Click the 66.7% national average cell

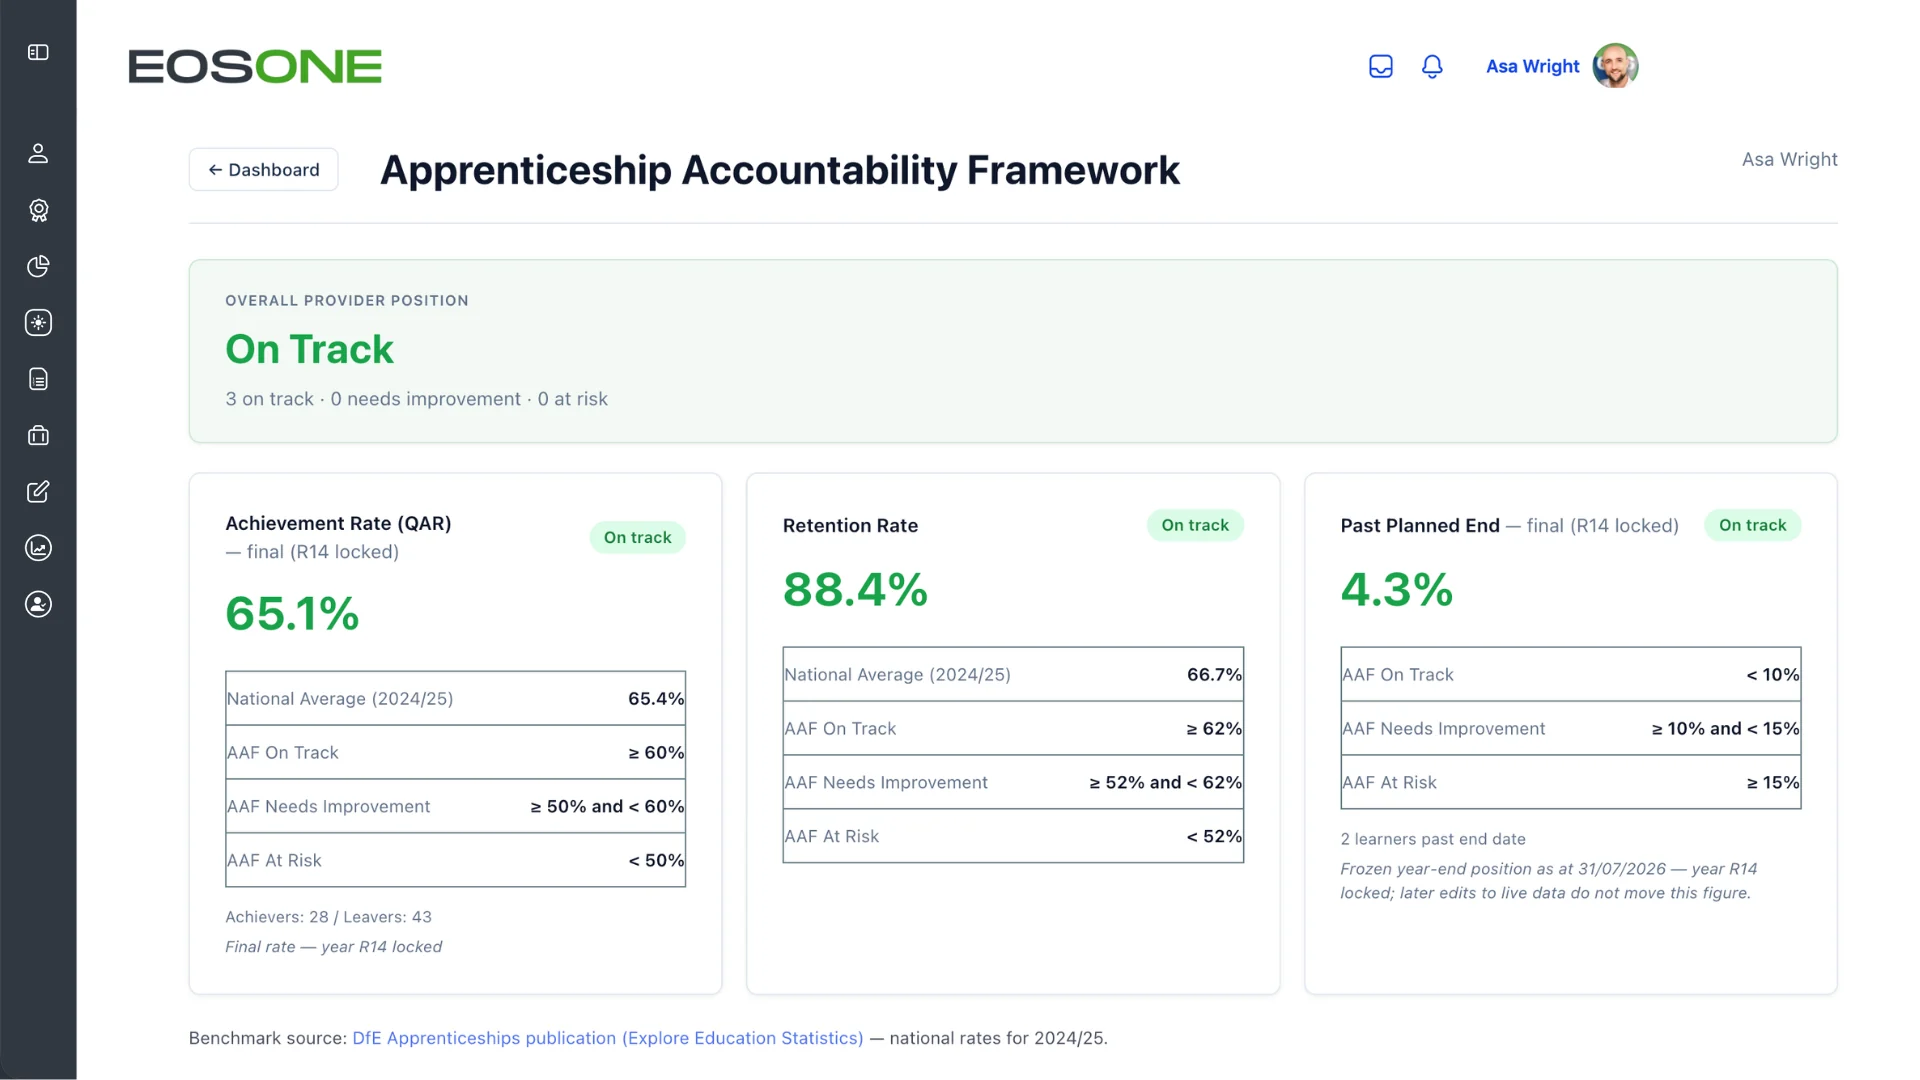point(1214,675)
